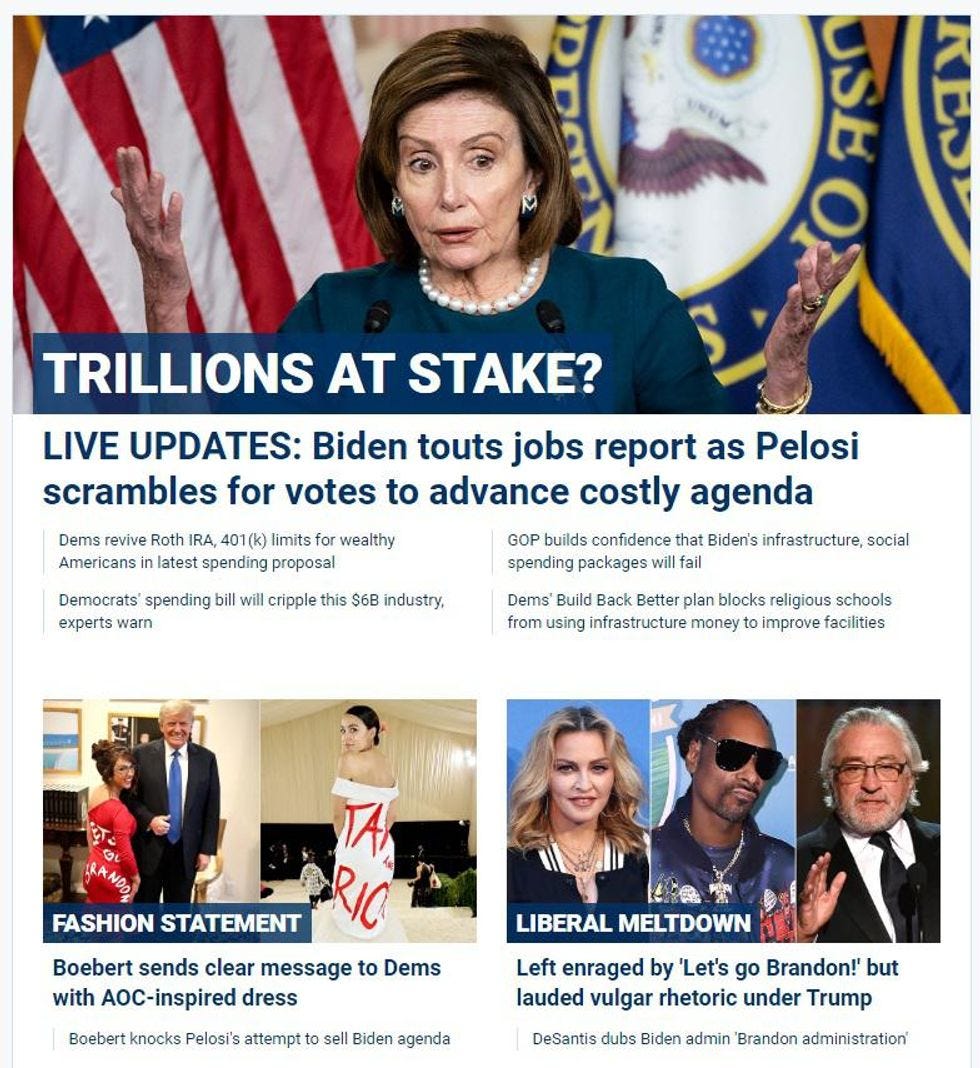Open the Boebert AOC-inspired dress headline
980x1068 pixels.
click(247, 982)
